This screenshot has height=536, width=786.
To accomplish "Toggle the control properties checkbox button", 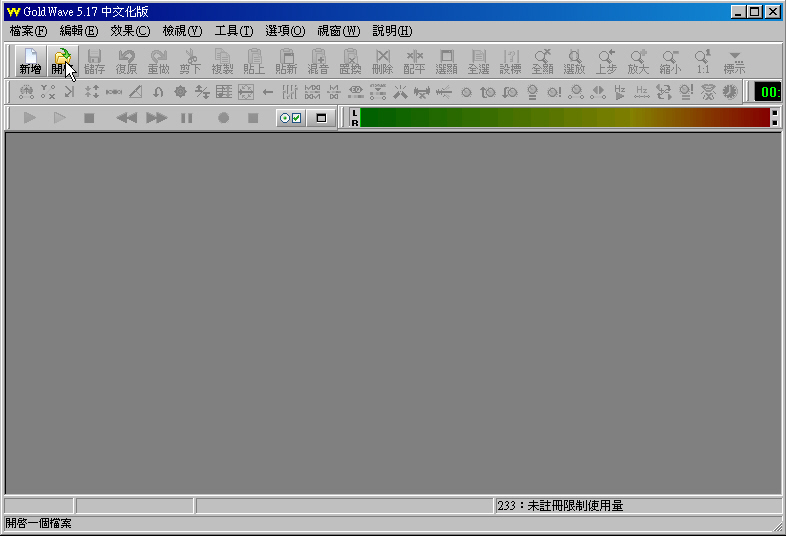I will pyautogui.click(x=291, y=118).
